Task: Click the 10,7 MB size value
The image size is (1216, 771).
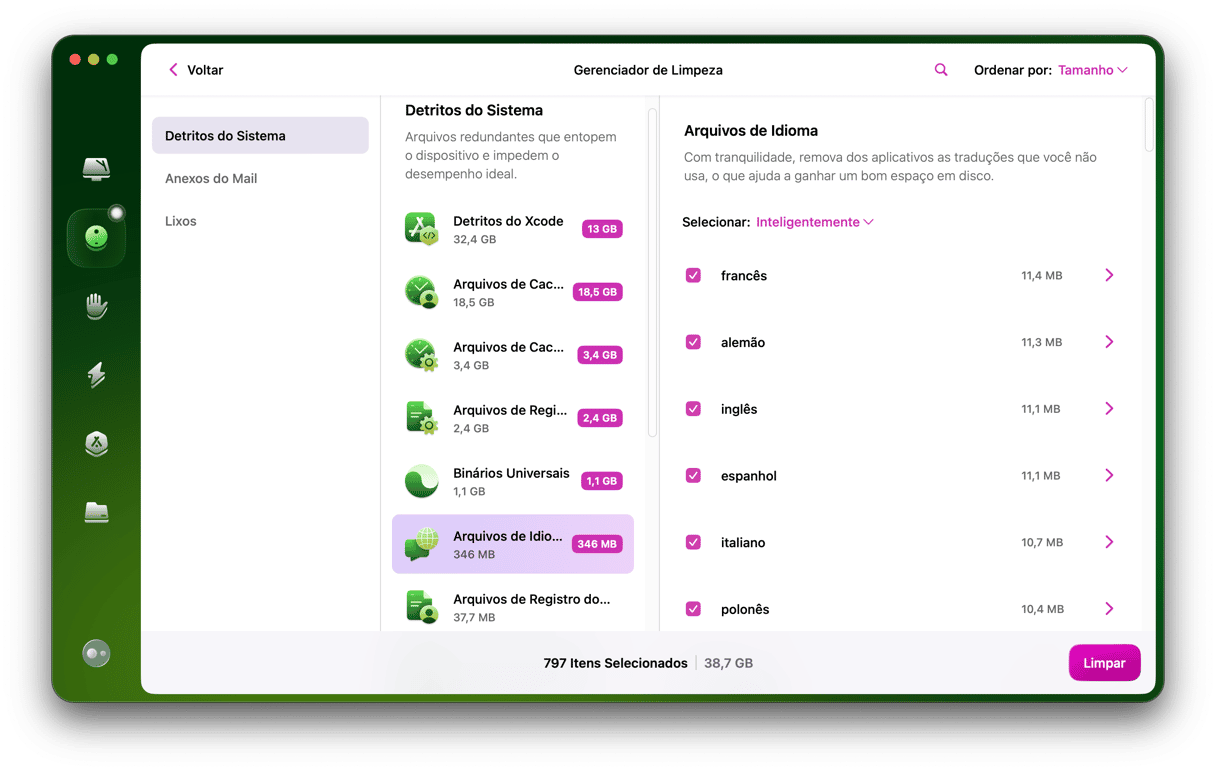Action: (x=1041, y=542)
